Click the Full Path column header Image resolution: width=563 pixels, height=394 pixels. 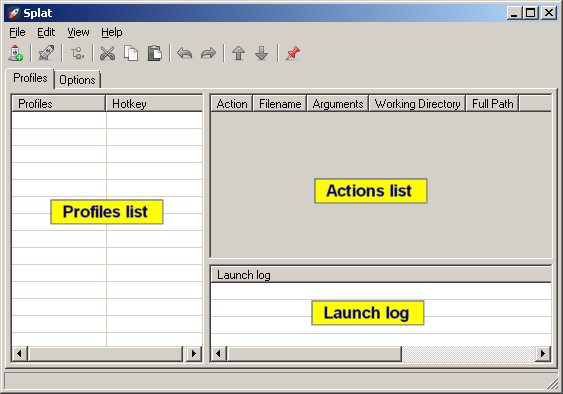click(493, 104)
